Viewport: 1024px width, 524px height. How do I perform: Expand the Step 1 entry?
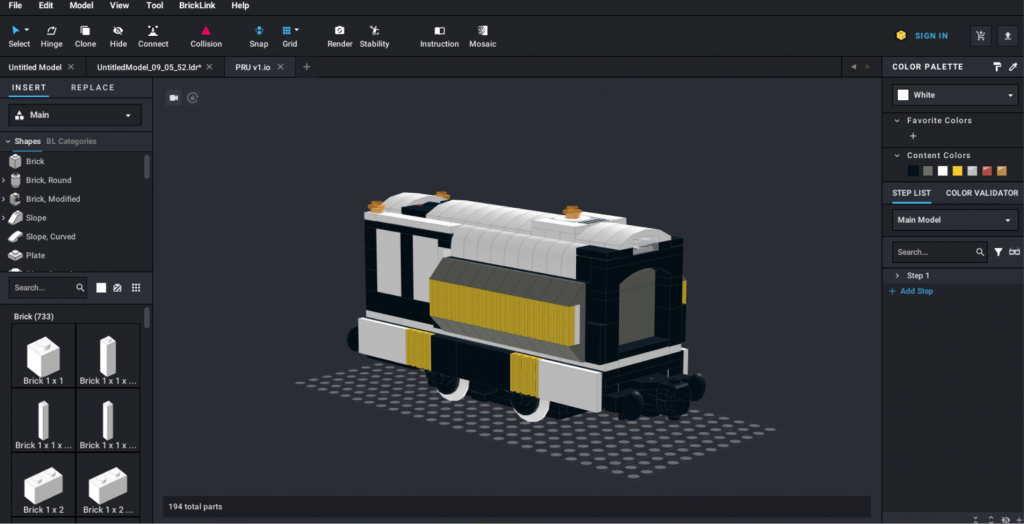tap(897, 275)
